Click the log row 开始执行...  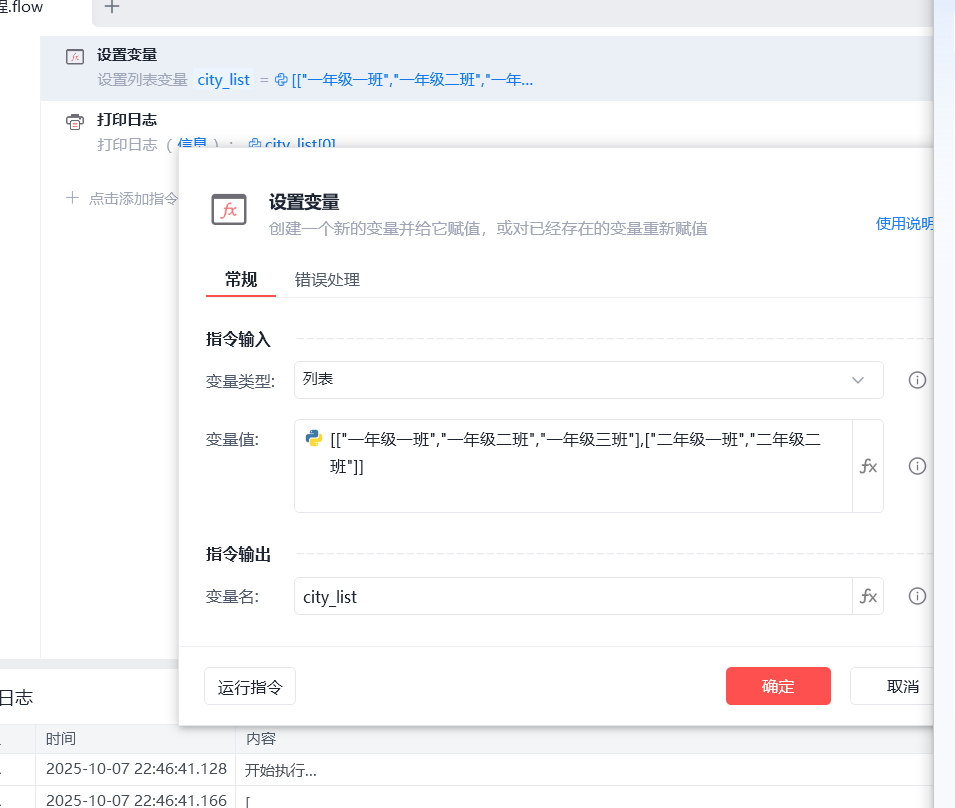point(467,770)
